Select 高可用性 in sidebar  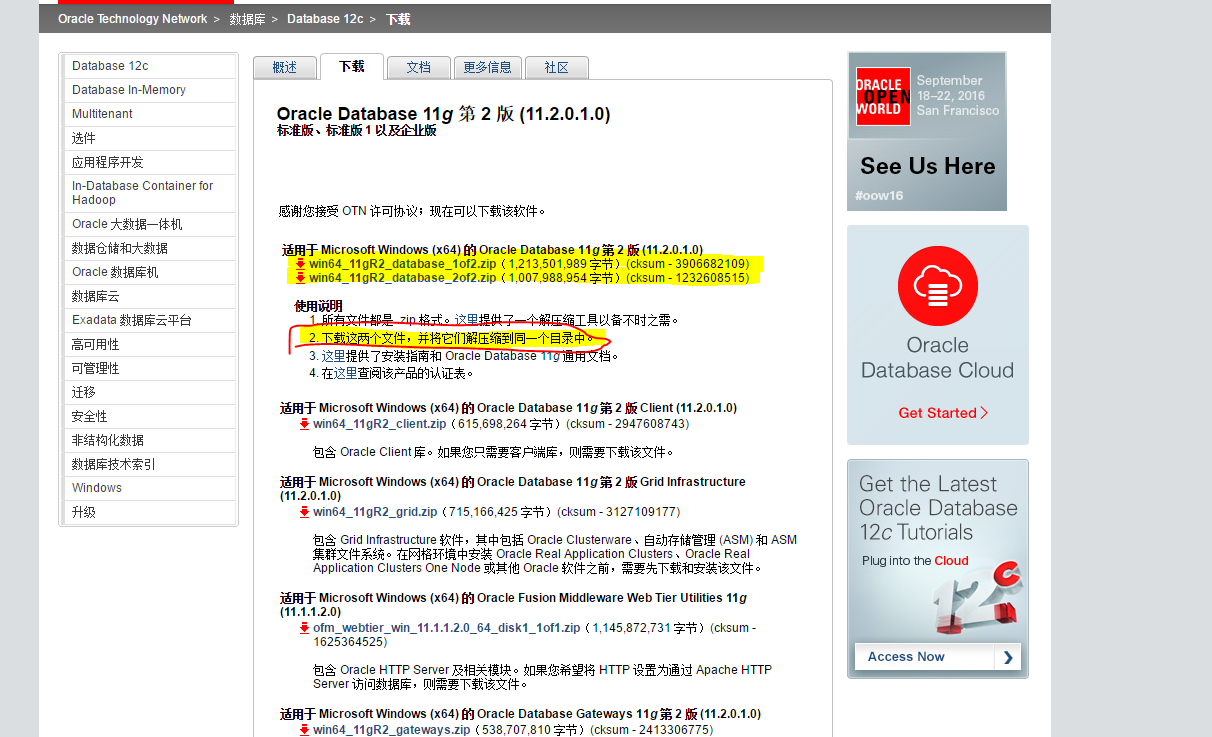pyautogui.click(x=150, y=344)
